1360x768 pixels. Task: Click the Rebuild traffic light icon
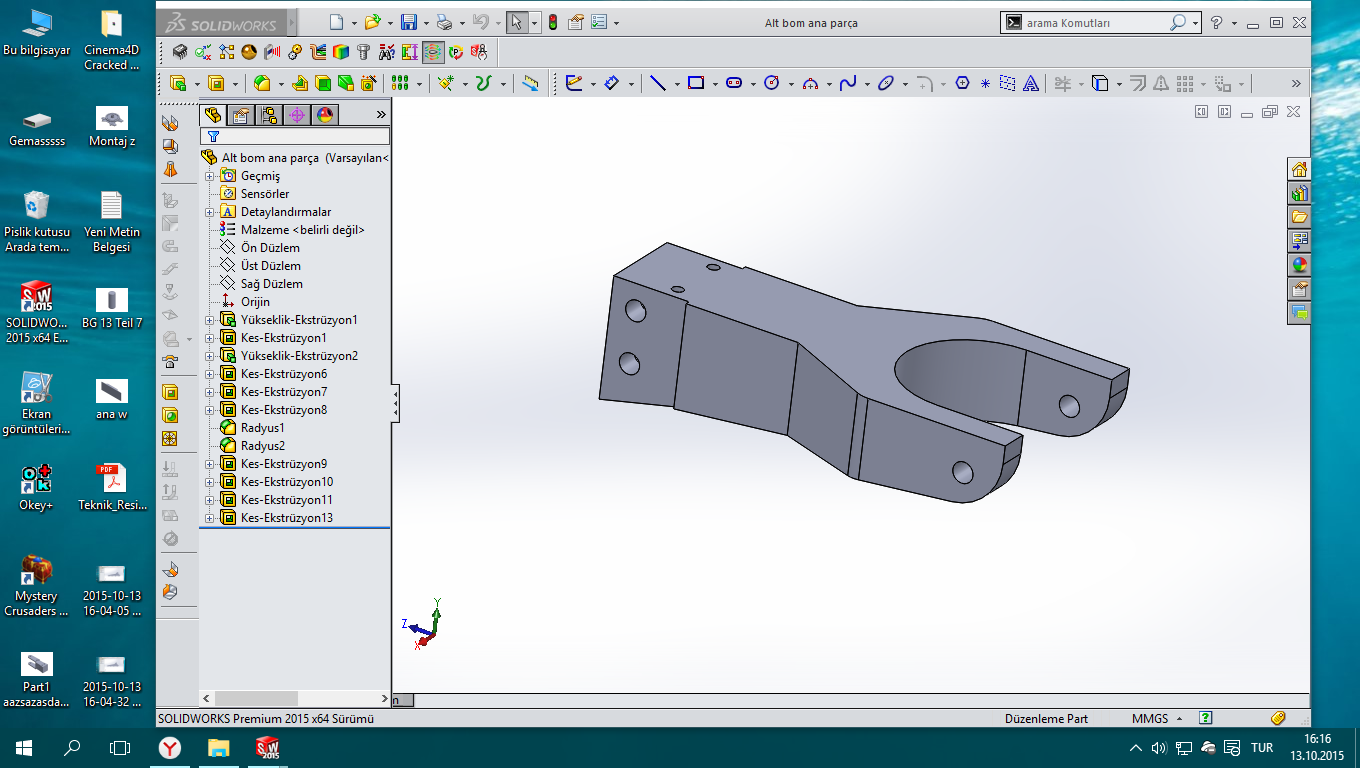[553, 22]
